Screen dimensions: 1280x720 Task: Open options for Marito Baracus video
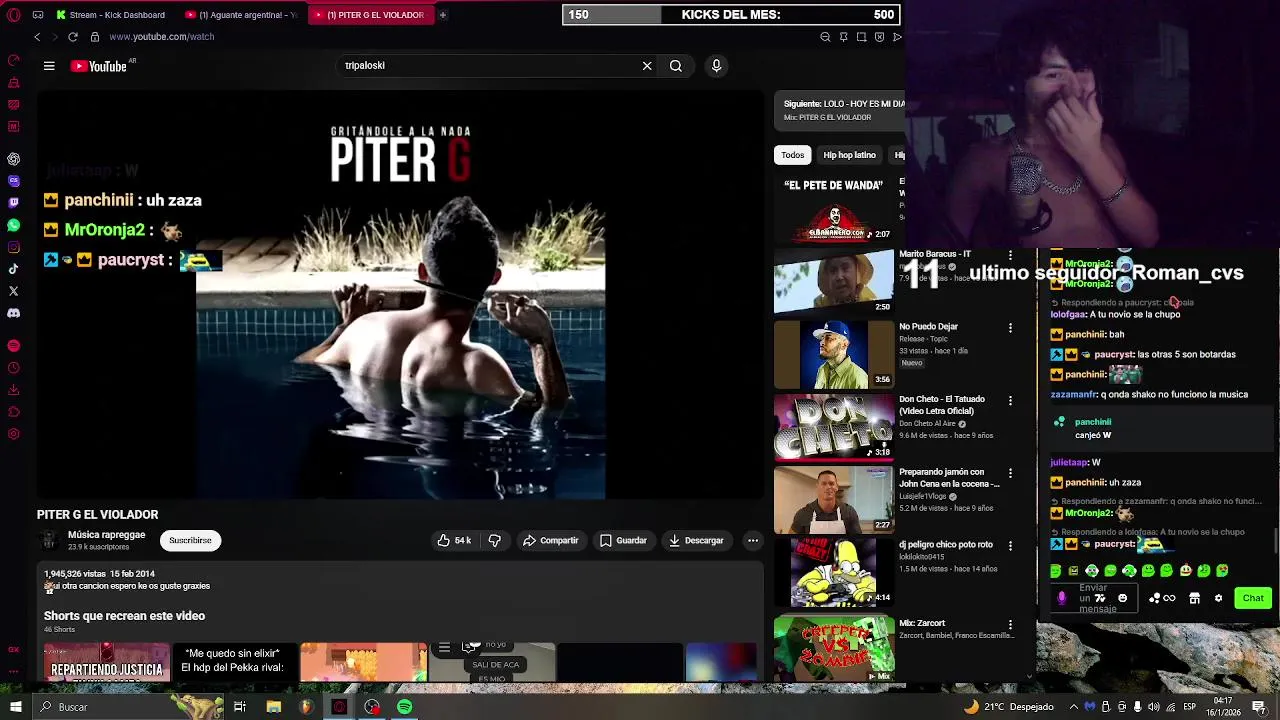(x=1010, y=255)
